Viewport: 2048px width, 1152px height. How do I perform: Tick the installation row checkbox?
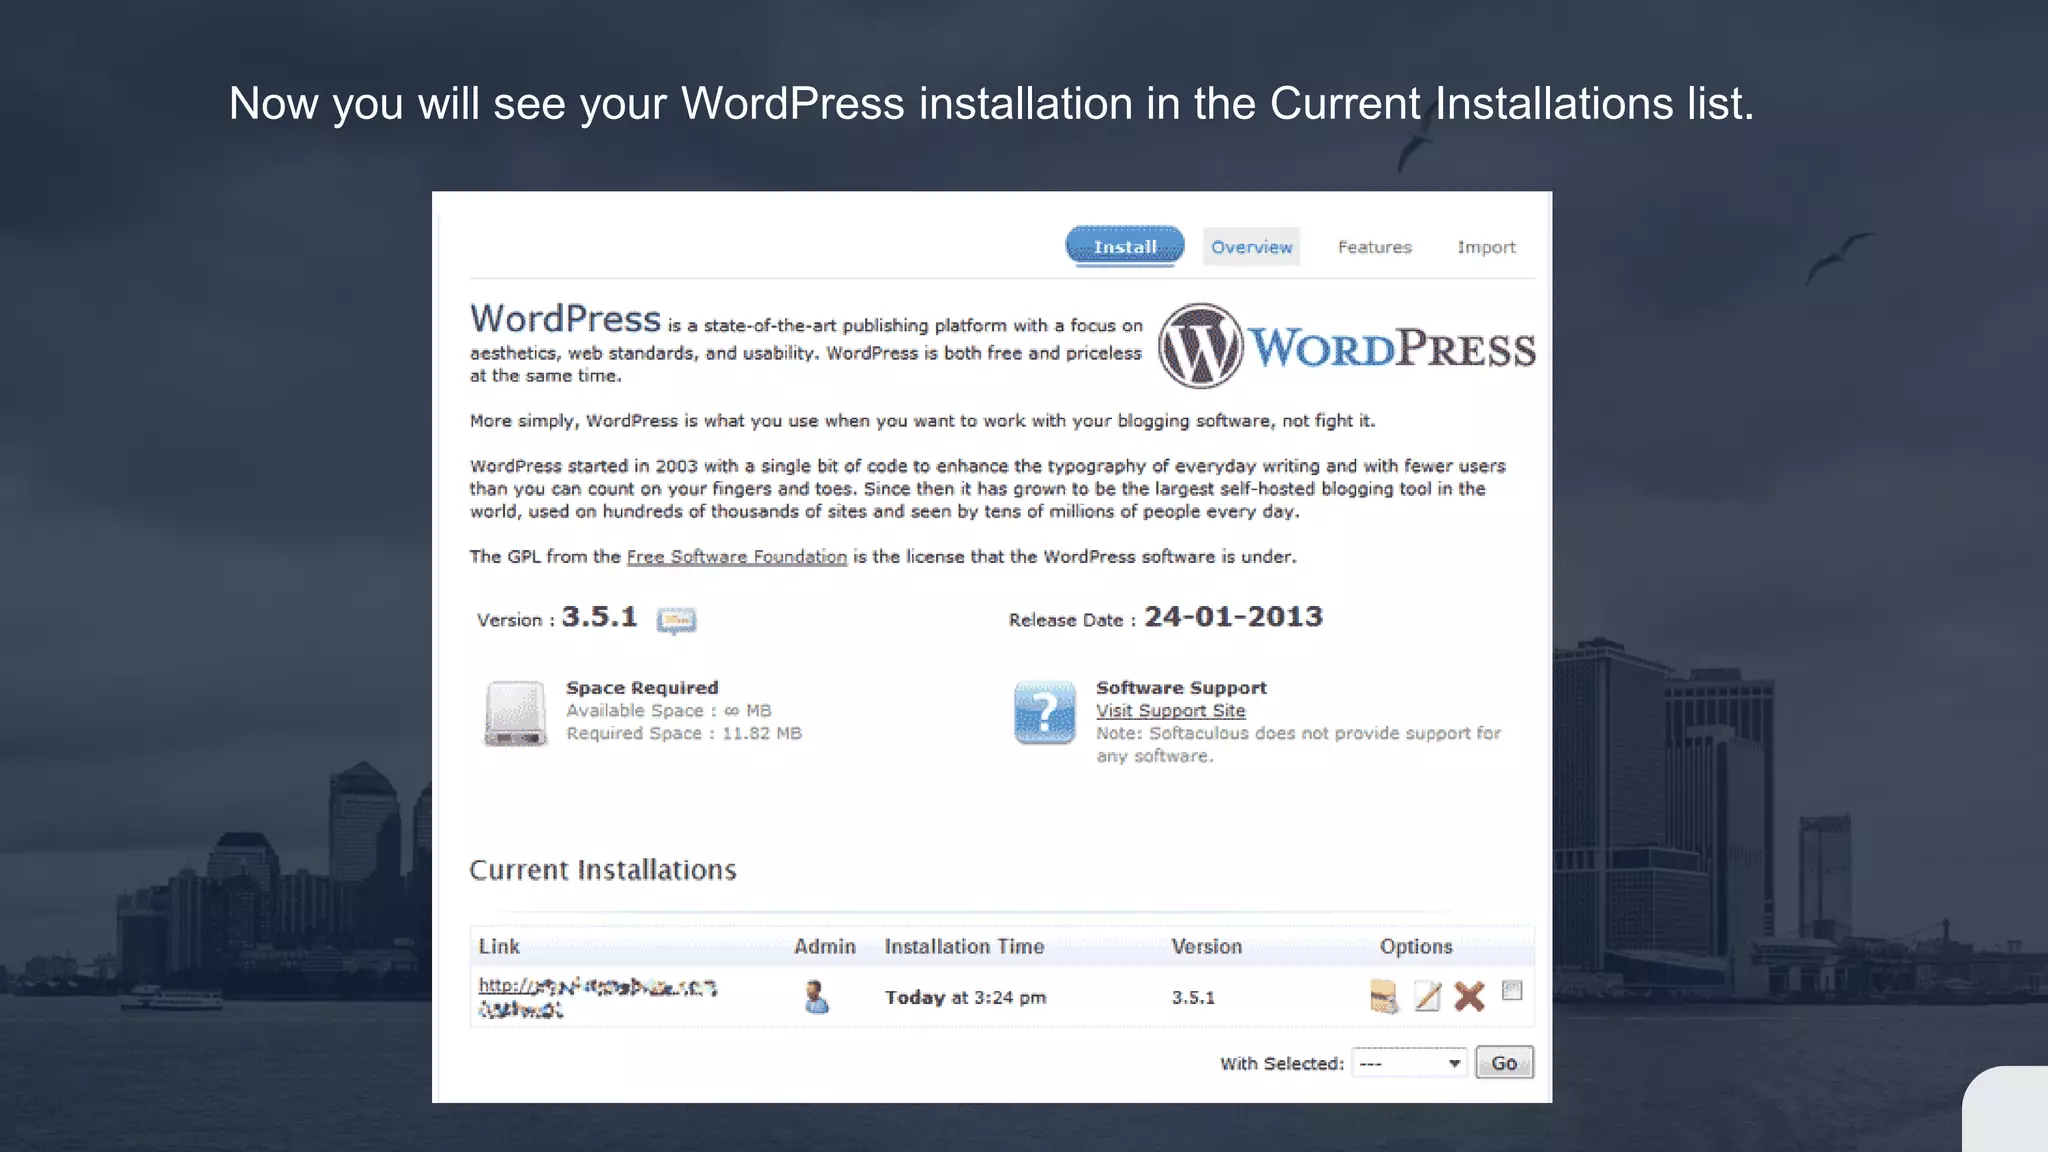click(1512, 990)
